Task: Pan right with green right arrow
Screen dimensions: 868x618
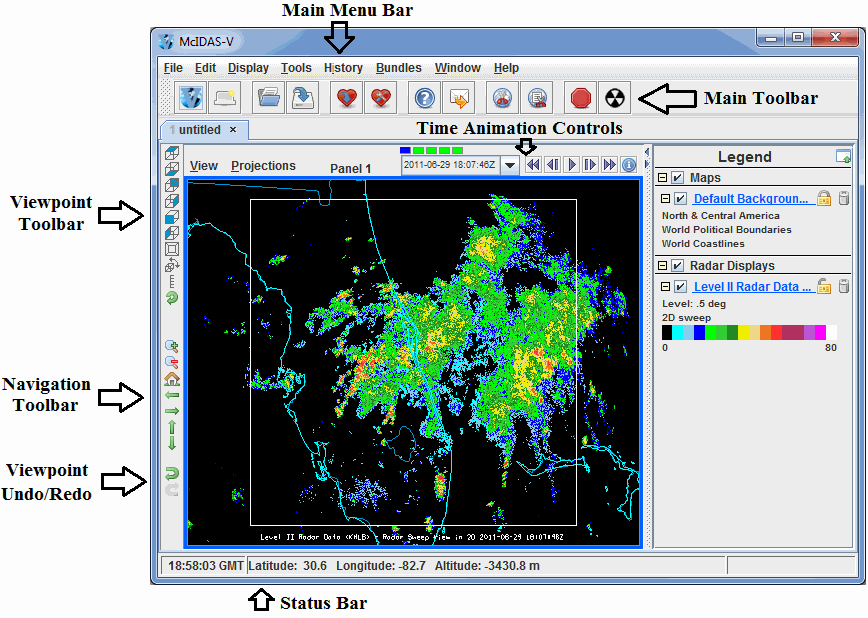Action: pyautogui.click(x=172, y=411)
